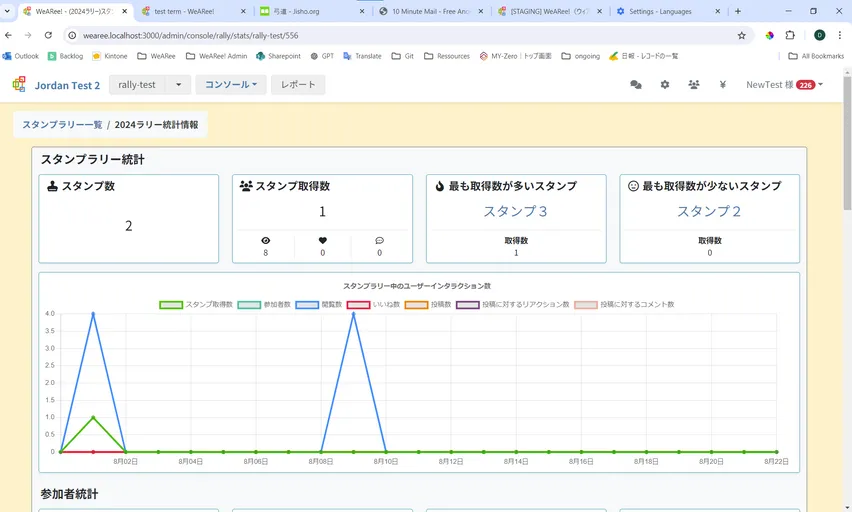Open the browser extensions puzzle icon
Viewport: 852px width, 512px height.
(791, 35)
